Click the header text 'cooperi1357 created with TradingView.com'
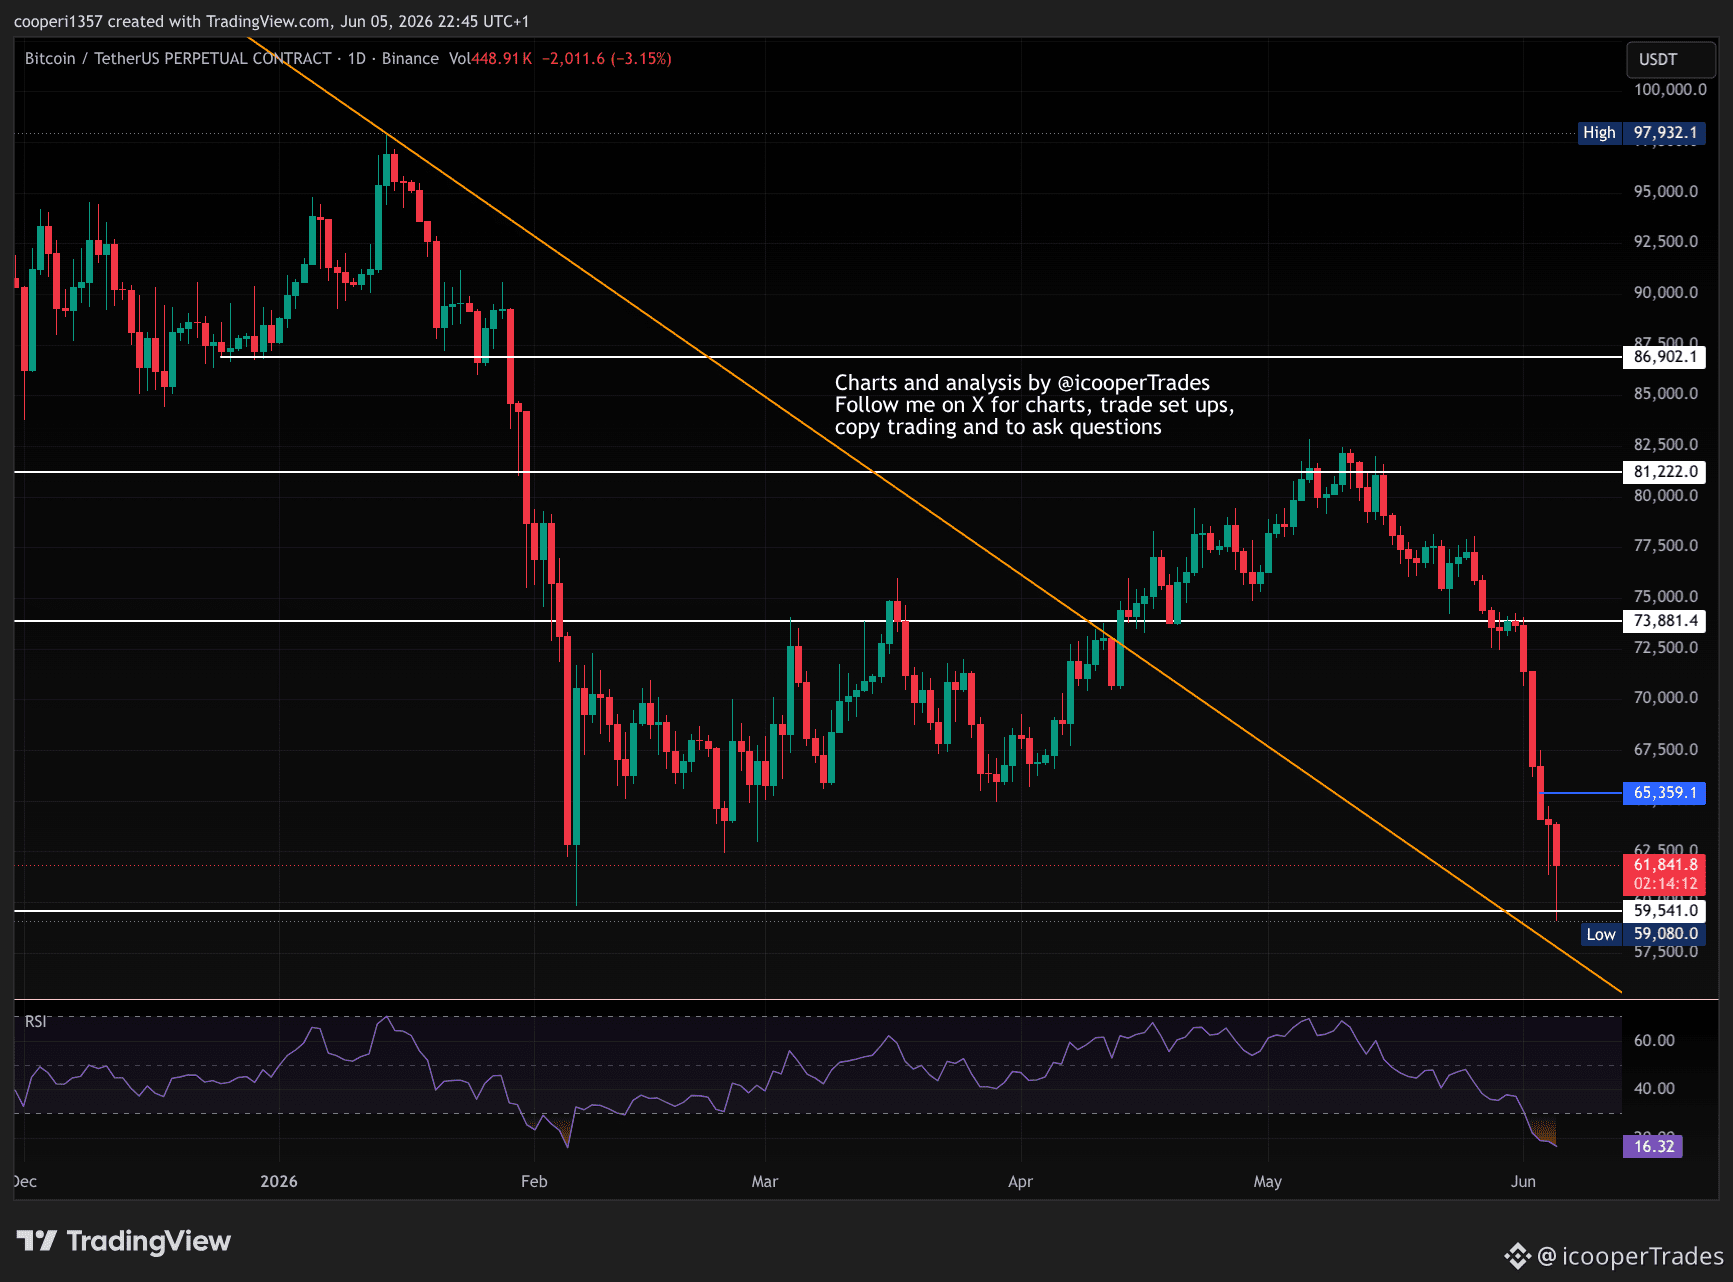 173,21
